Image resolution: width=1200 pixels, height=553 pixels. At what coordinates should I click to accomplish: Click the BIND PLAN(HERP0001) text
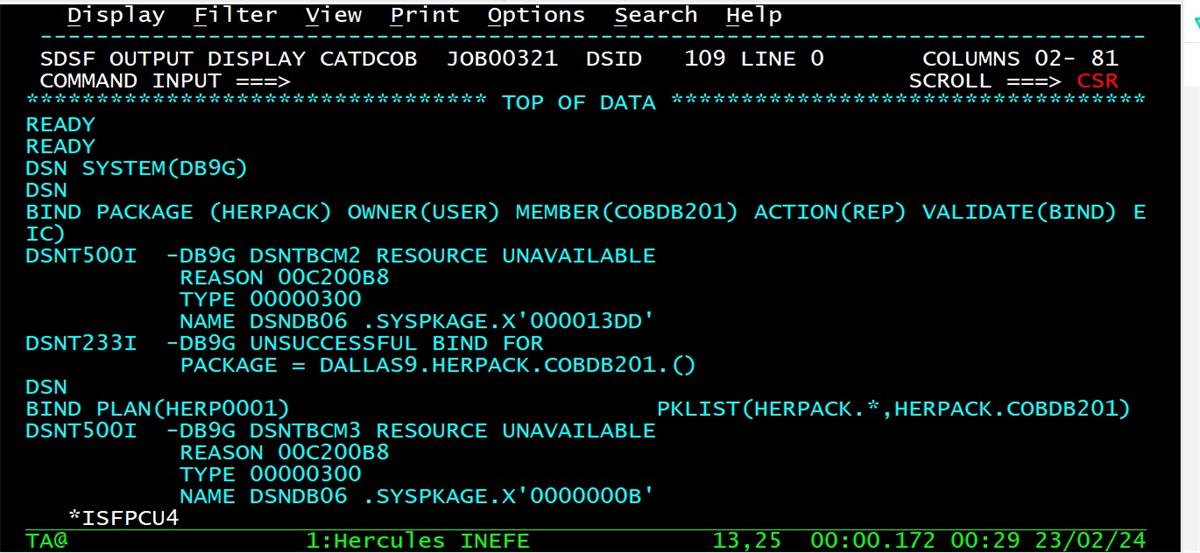click(157, 409)
